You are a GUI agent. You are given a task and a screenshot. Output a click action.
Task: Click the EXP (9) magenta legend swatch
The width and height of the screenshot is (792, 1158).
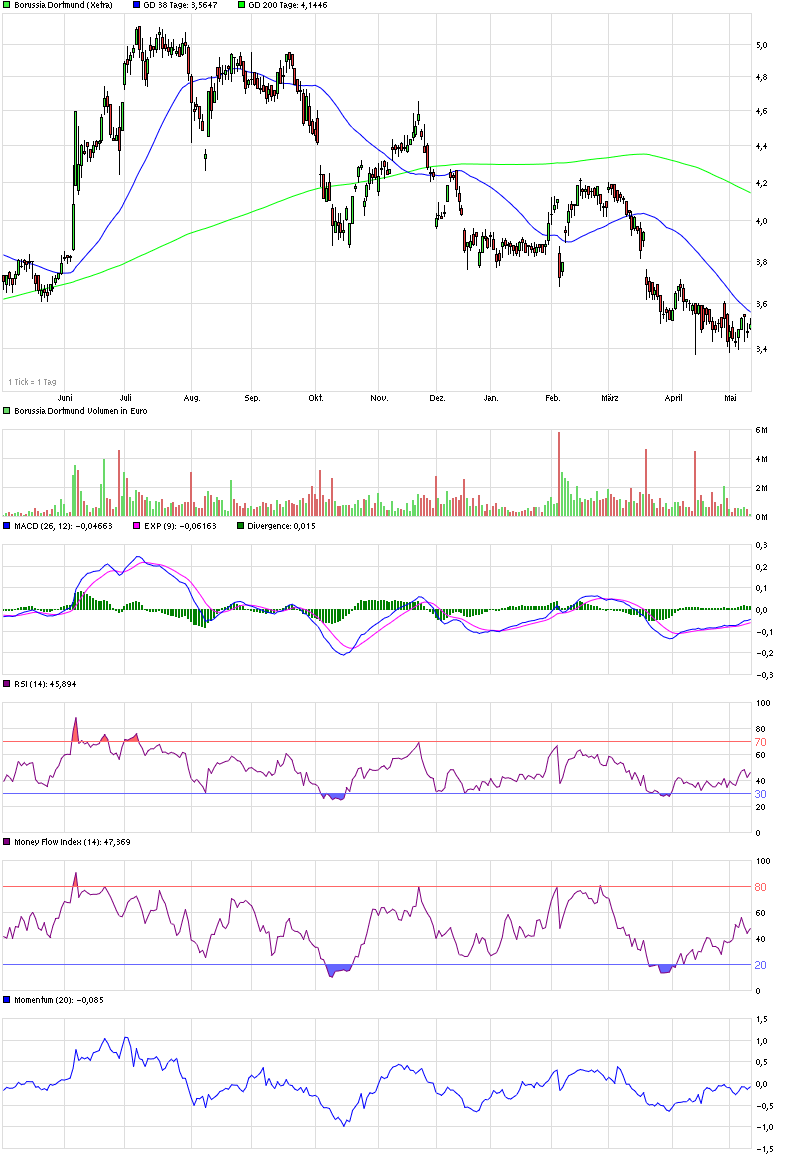(137, 526)
